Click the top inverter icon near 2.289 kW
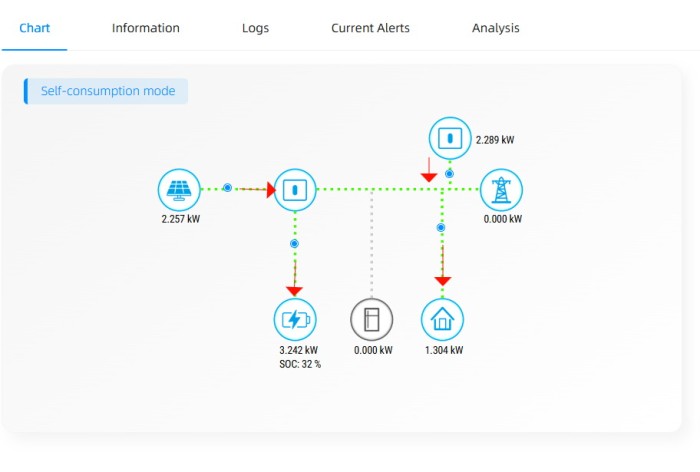Viewport: 700px width, 472px height. (449, 138)
